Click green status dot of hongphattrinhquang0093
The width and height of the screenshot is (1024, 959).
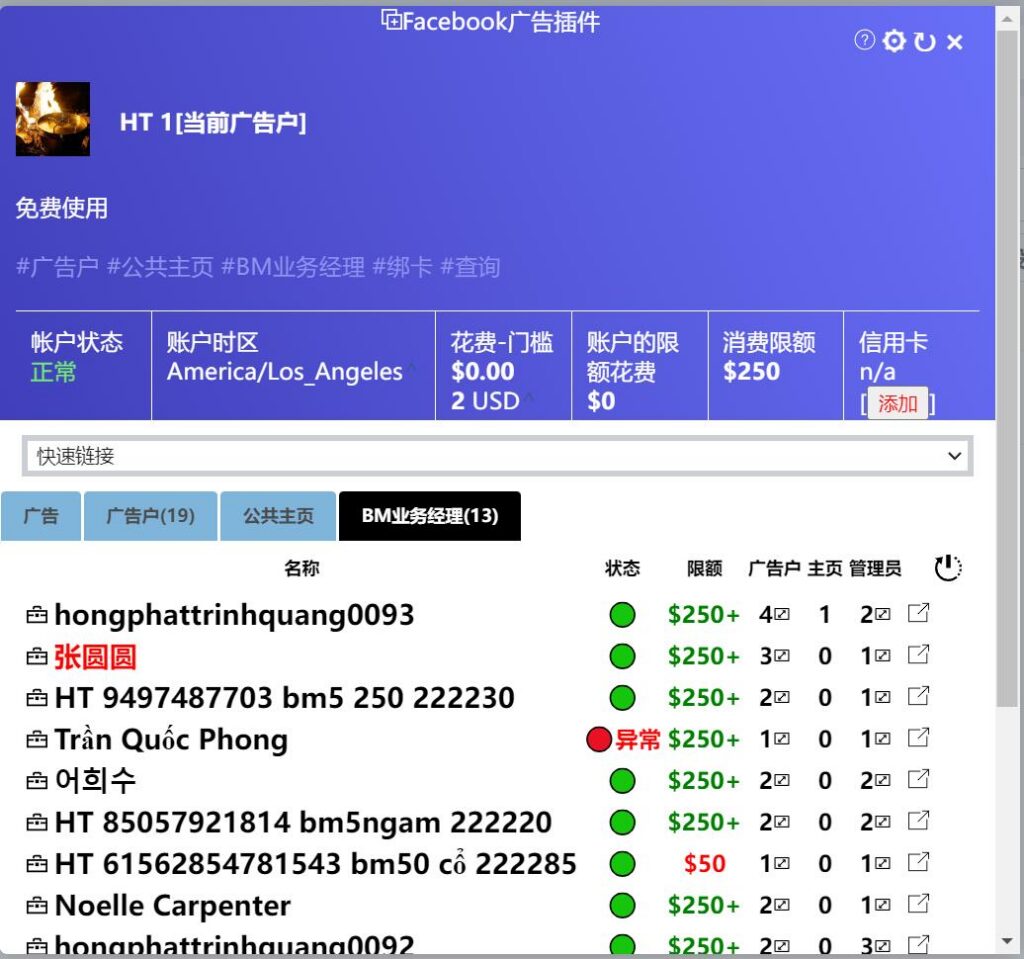[x=622, y=615]
